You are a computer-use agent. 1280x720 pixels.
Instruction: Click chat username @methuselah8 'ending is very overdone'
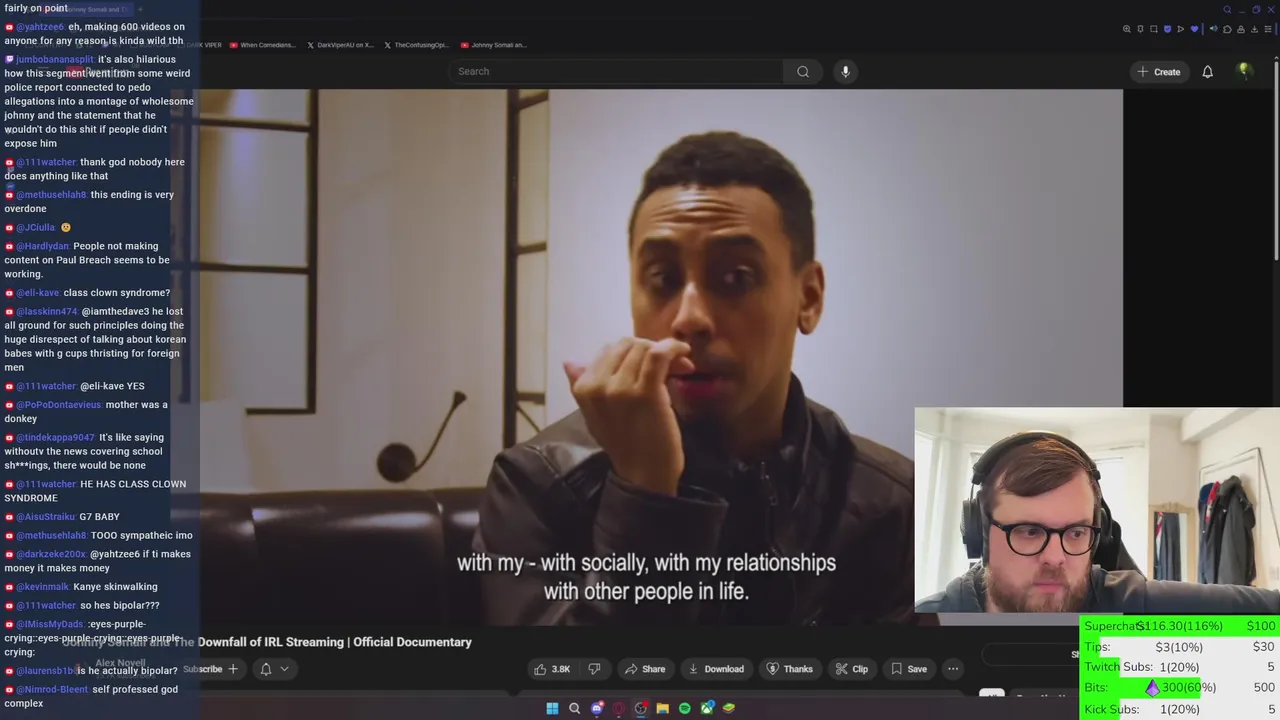[51, 195]
